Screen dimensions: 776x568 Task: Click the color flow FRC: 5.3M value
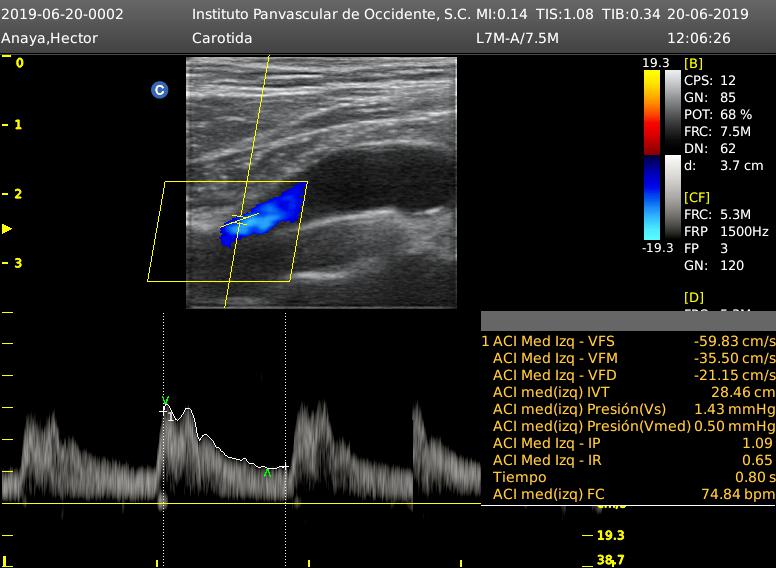pyautogui.click(x=718, y=214)
